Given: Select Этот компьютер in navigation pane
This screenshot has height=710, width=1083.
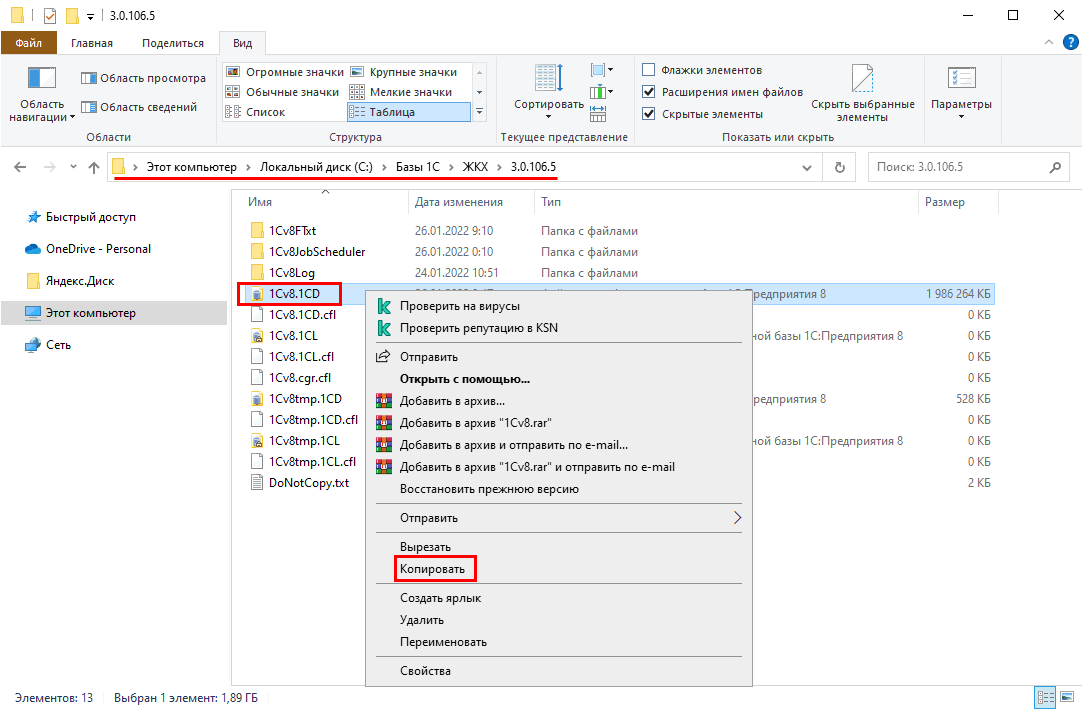Looking at the screenshot, I should pos(114,313).
